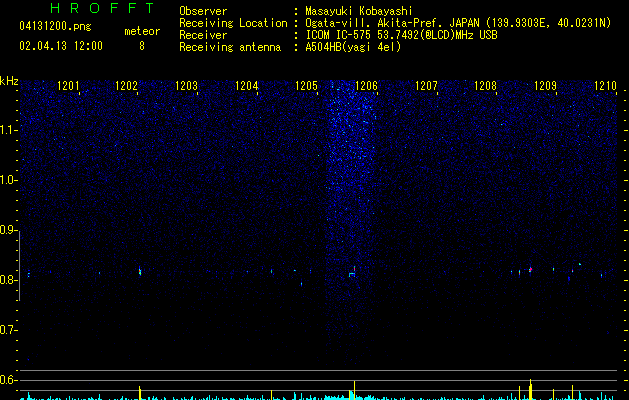This screenshot has width=629, height=400.
Task: Select the file name 04131200.png
Action: (55, 27)
